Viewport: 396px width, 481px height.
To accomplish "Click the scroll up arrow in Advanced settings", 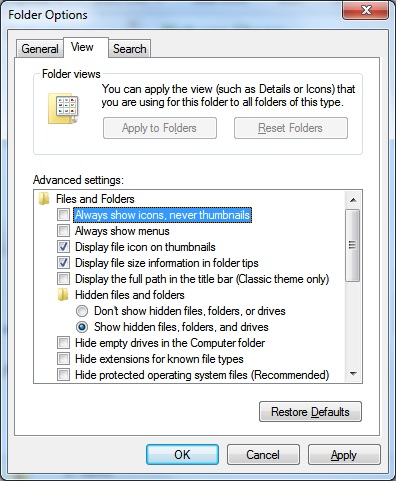I will tap(353, 200).
